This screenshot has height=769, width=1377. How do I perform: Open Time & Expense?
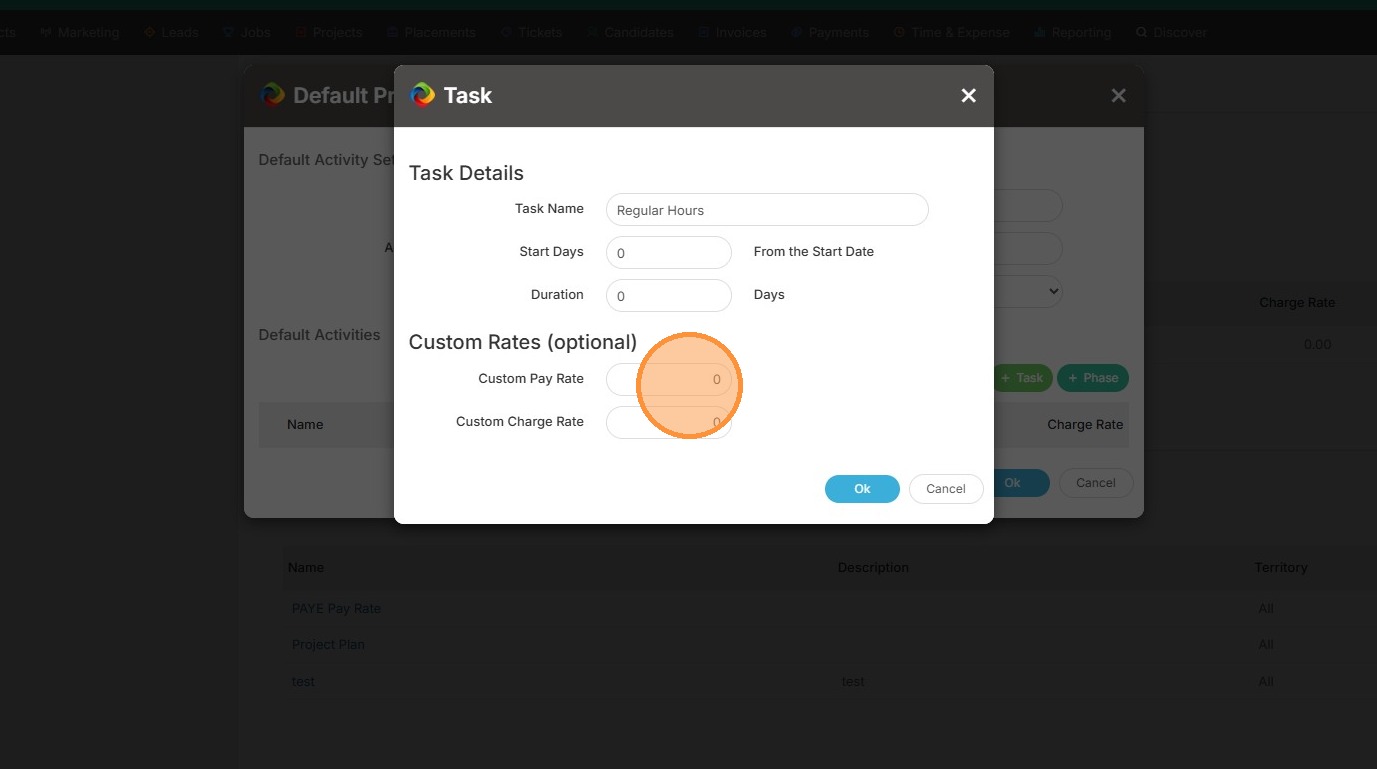coord(951,32)
